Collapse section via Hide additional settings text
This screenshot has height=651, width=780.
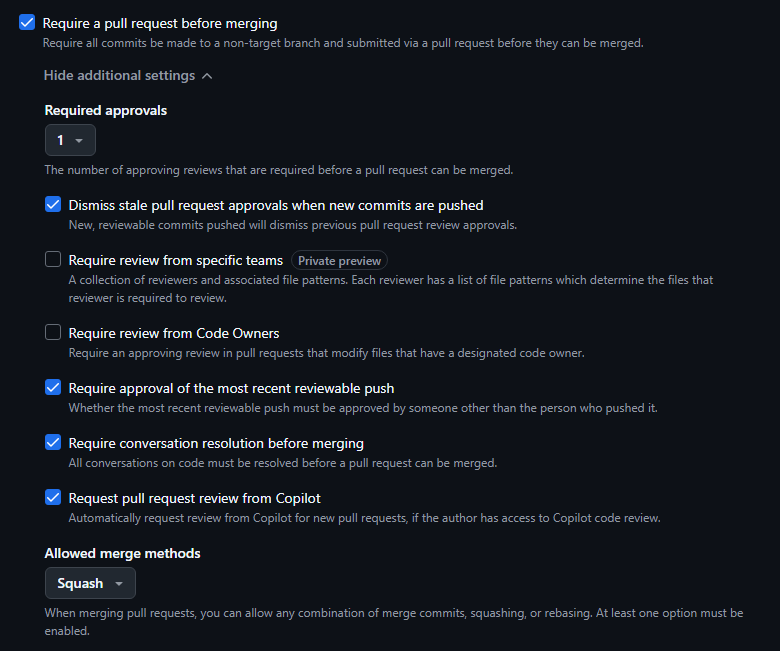click(x=119, y=76)
